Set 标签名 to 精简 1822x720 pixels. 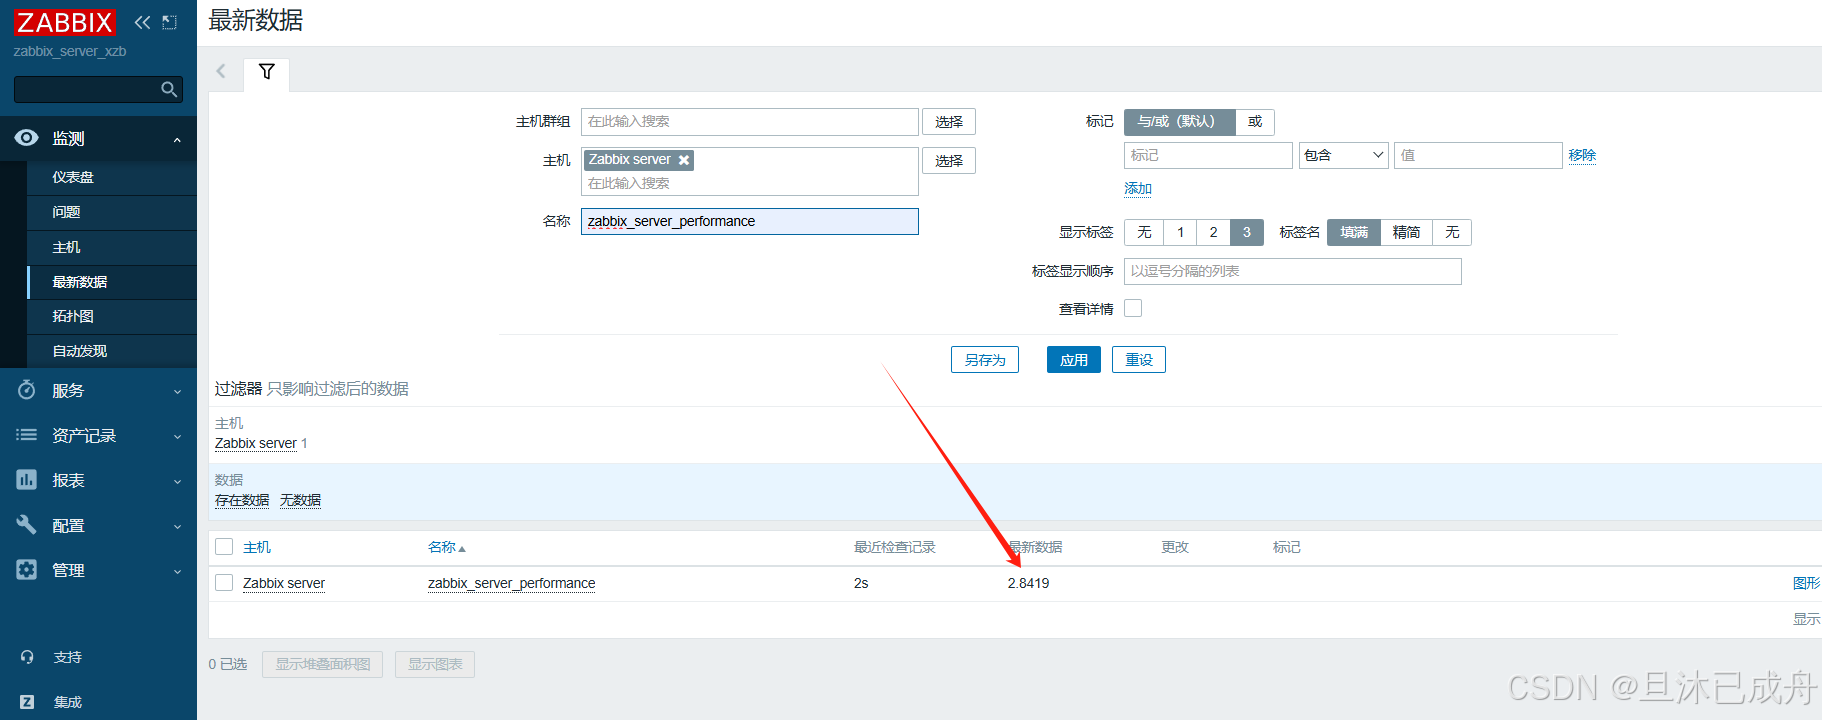tap(1407, 232)
